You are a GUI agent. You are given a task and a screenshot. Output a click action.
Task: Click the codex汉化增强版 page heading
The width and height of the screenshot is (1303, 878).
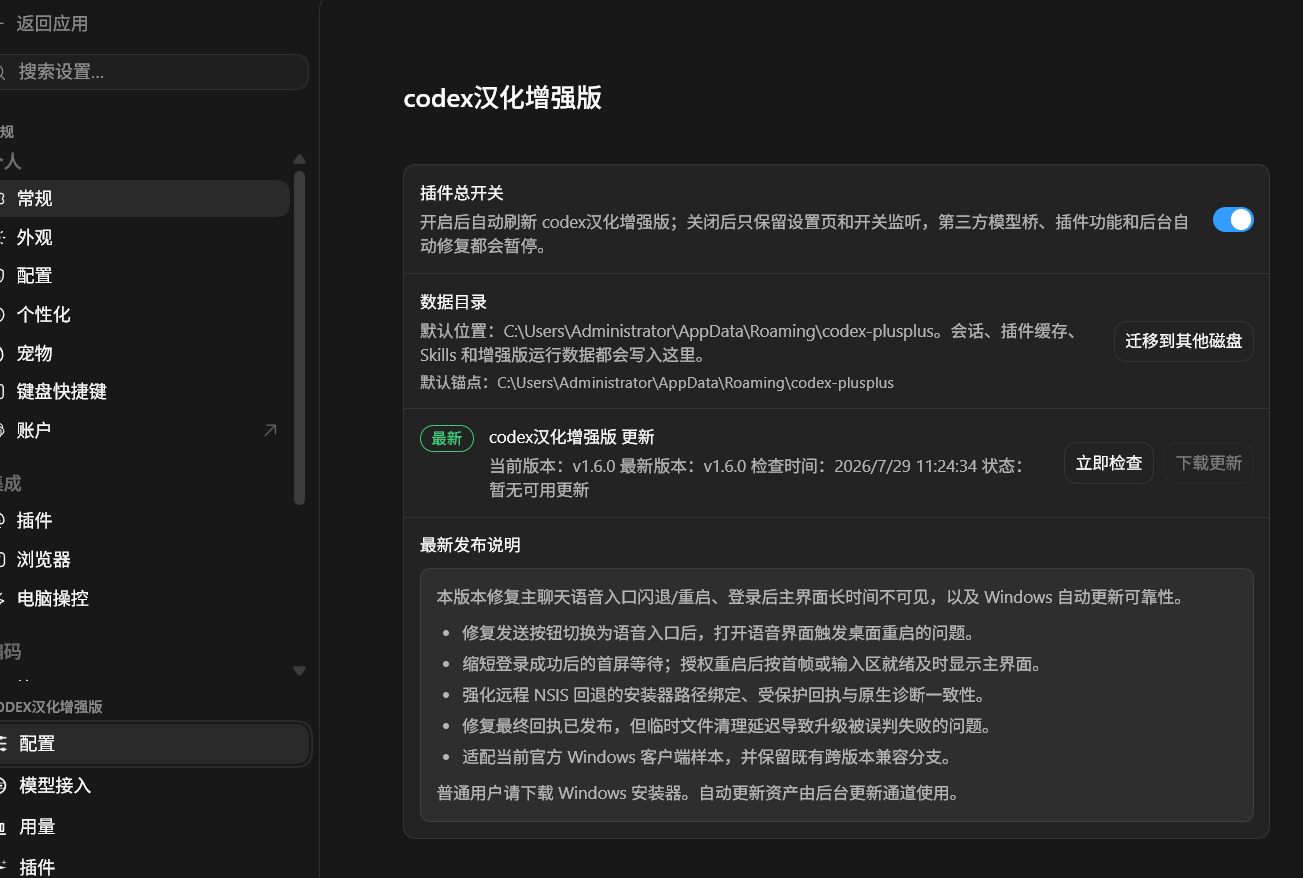point(502,98)
